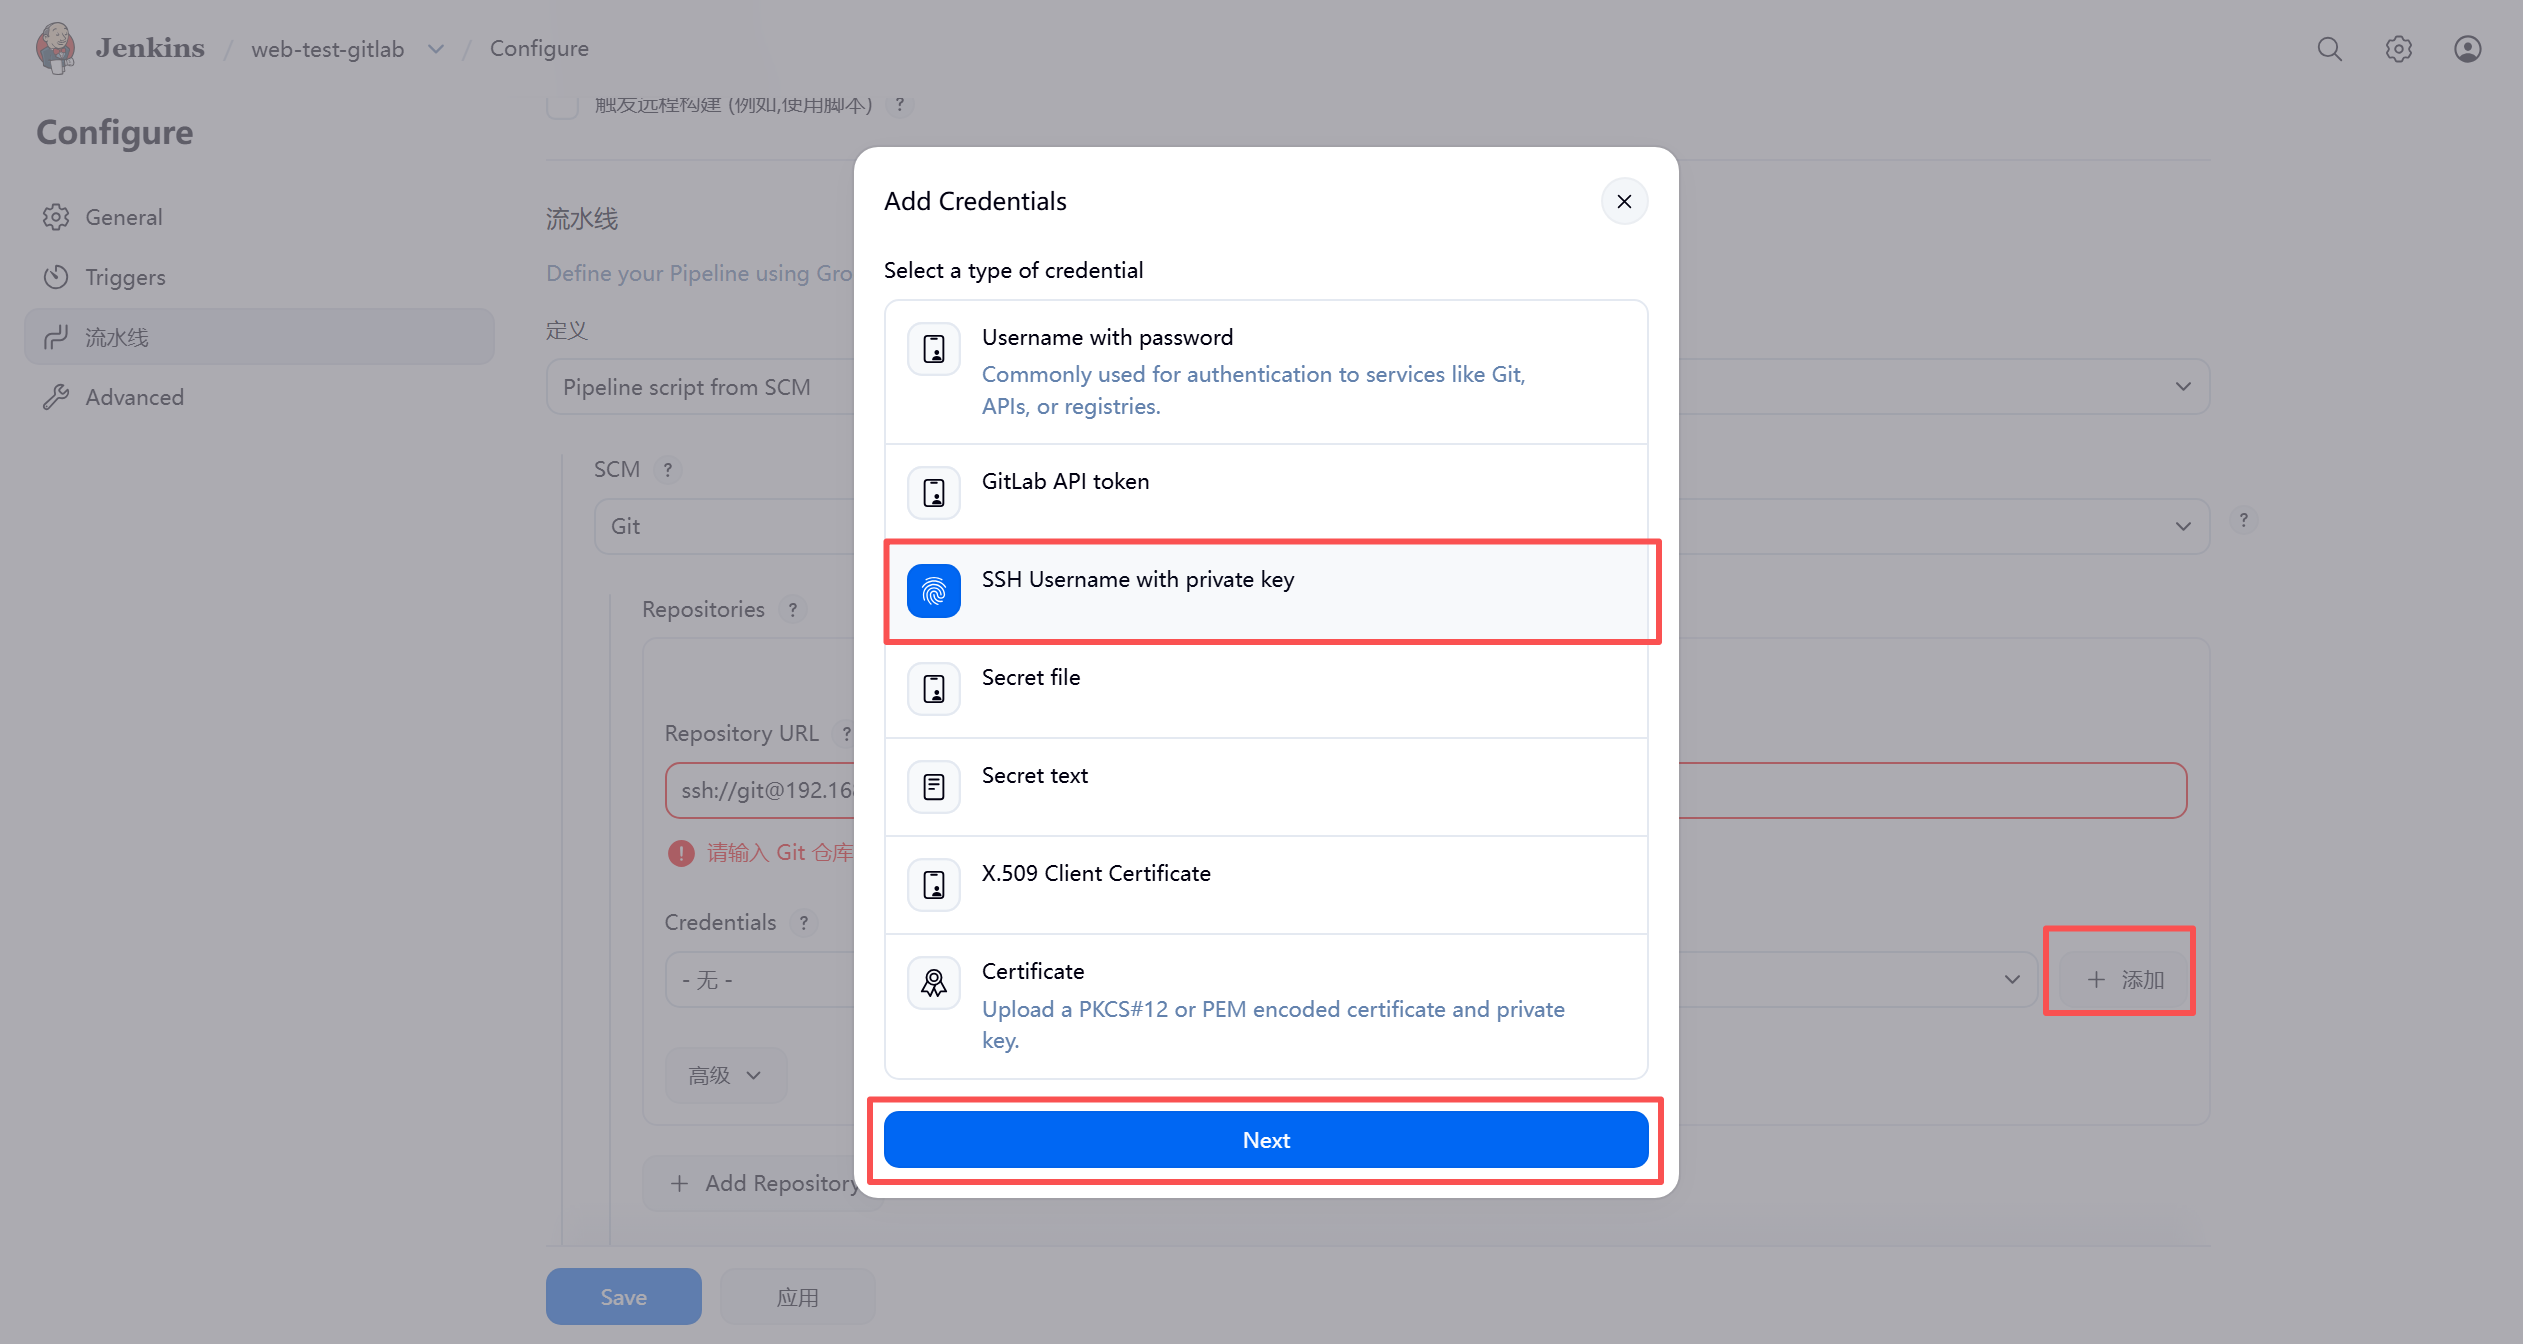This screenshot has width=2523, height=1344.
Task: Click the Certificate ribbon icon
Action: click(933, 983)
